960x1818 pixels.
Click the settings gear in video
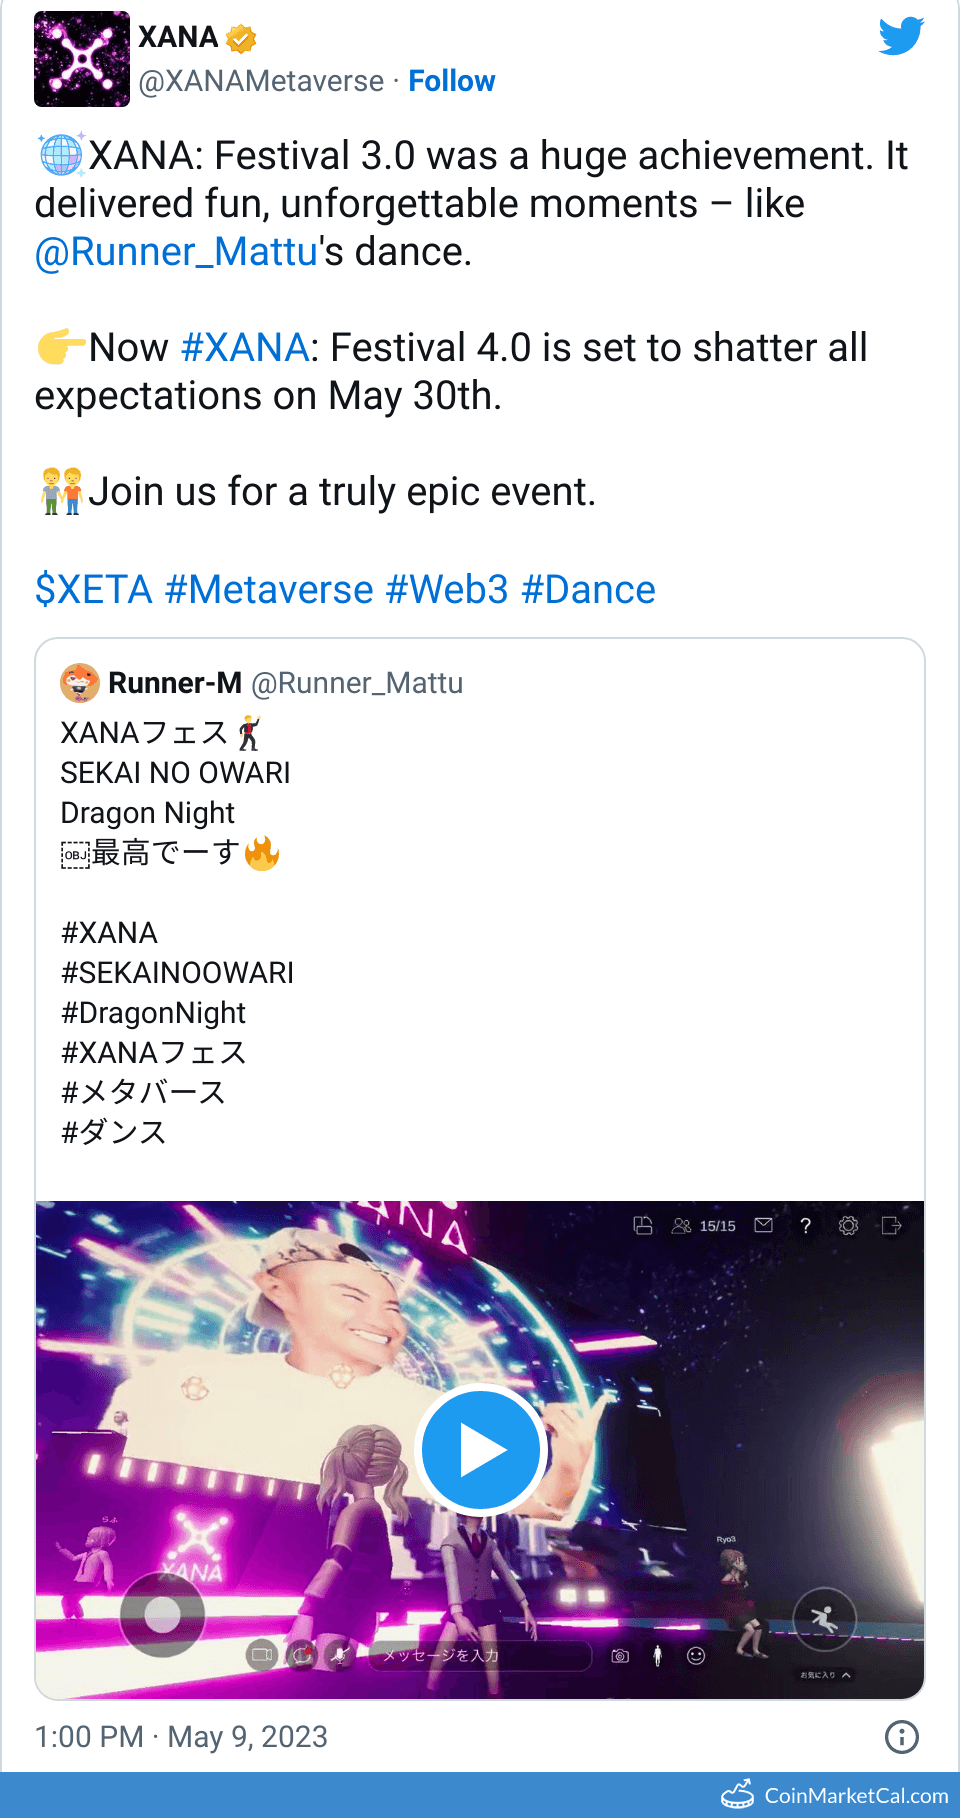[x=848, y=1225]
